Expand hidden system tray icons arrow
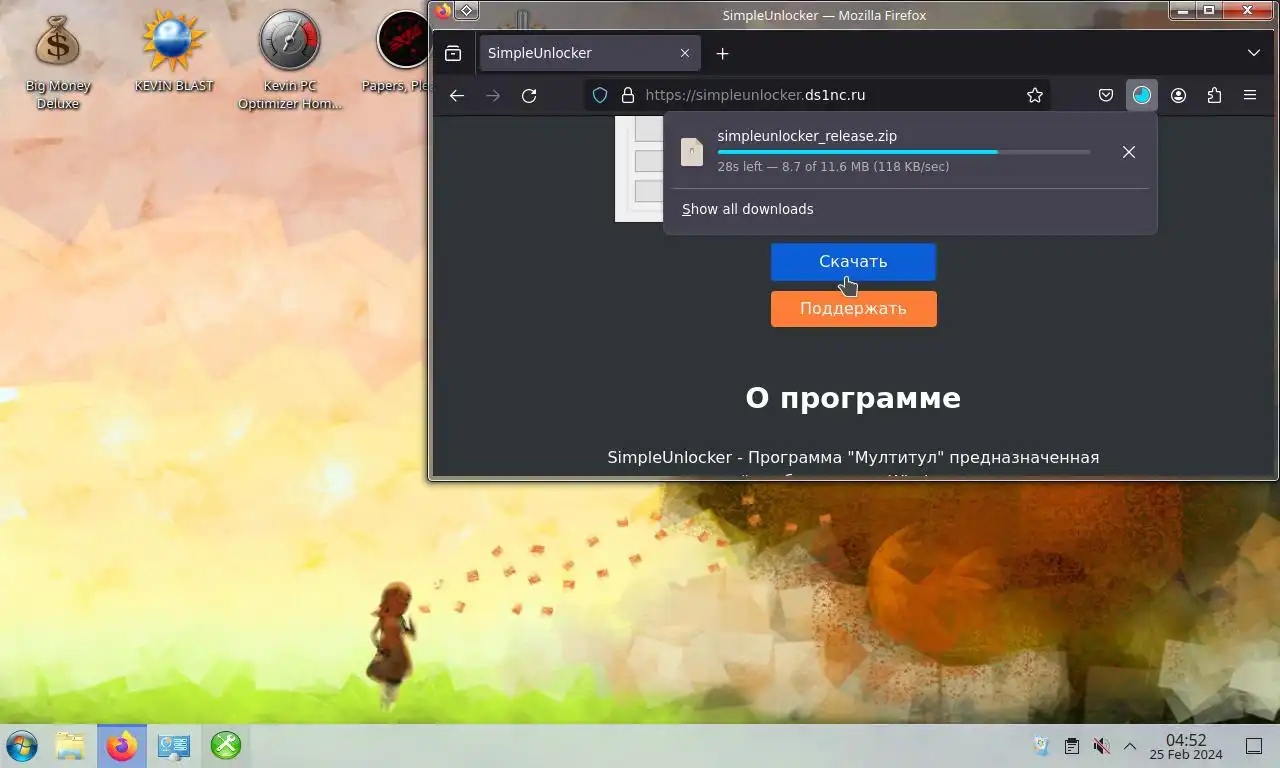Screen dimensions: 1280x768 point(1130,746)
